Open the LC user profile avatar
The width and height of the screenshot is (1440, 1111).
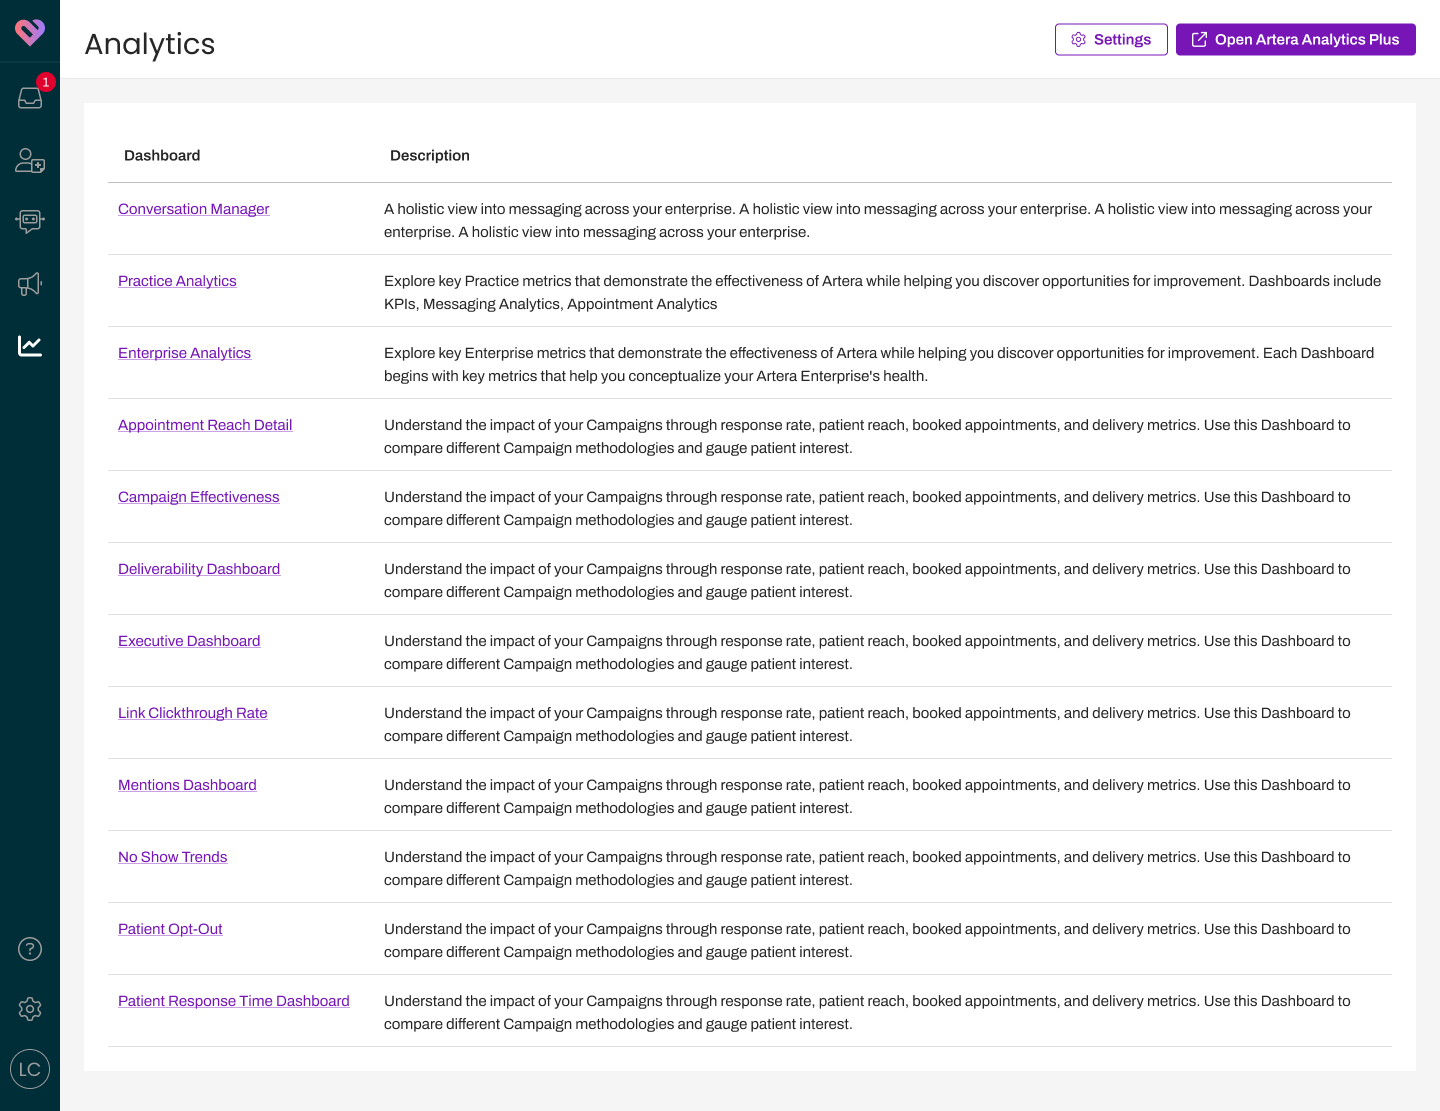click(x=30, y=1069)
